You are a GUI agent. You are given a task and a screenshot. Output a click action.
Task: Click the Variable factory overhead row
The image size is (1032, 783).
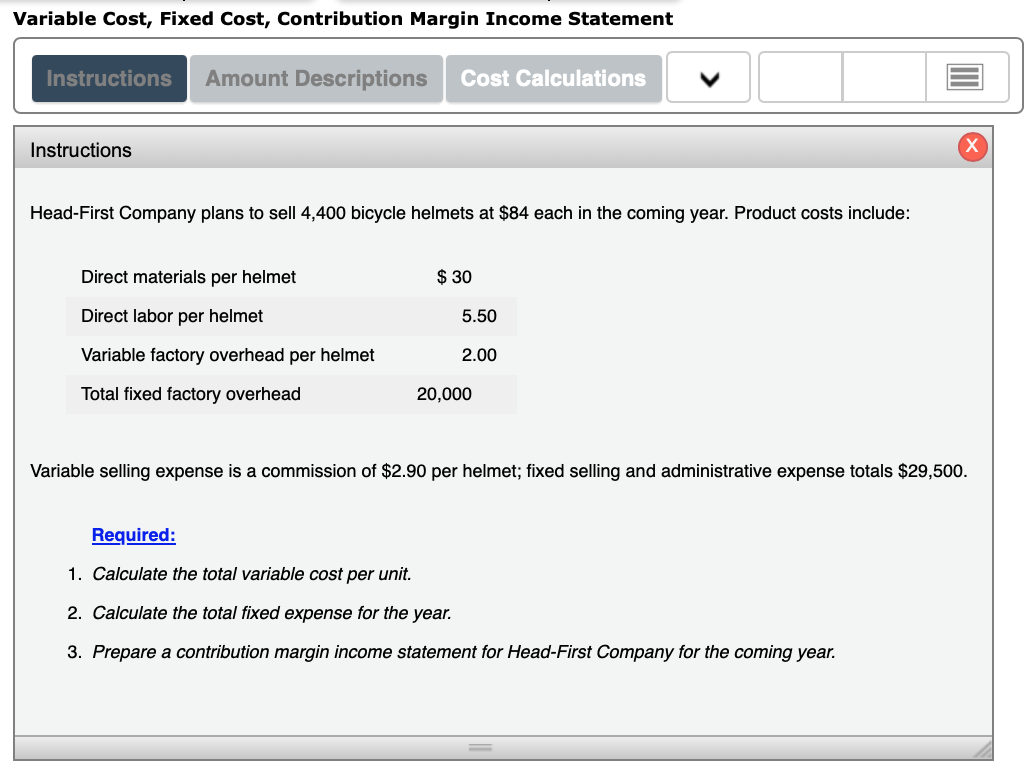pos(291,355)
